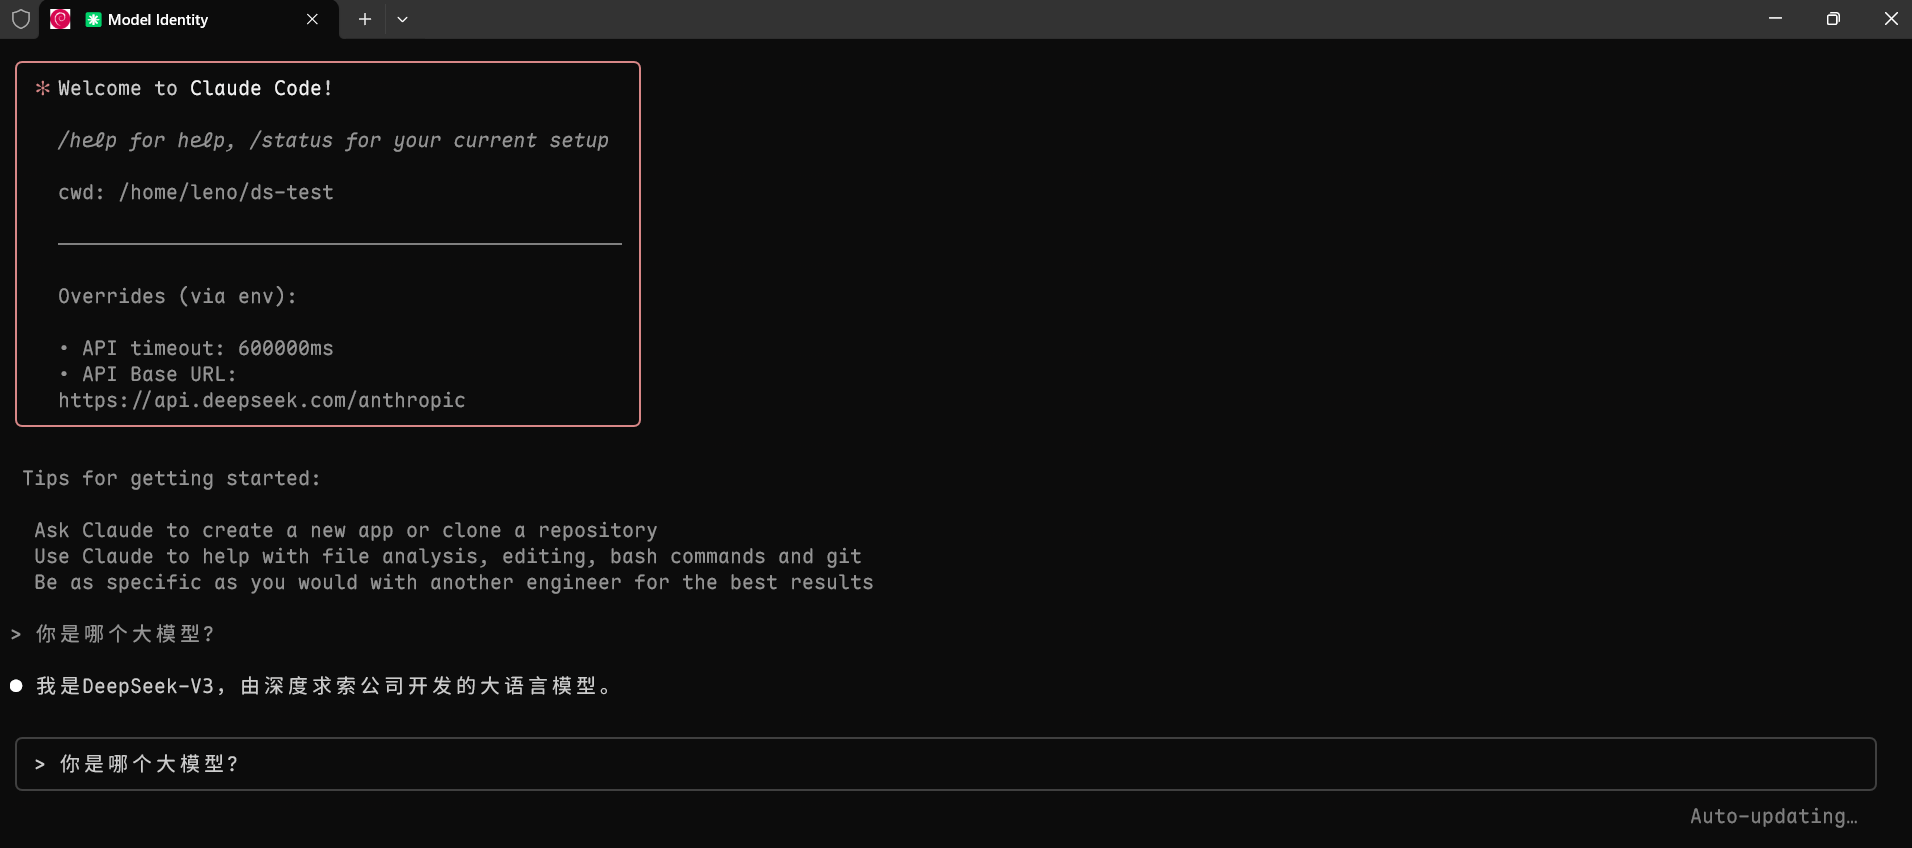Click the Debian swirl profile icon
Viewport: 1912px width, 848px height.
[x=60, y=19]
